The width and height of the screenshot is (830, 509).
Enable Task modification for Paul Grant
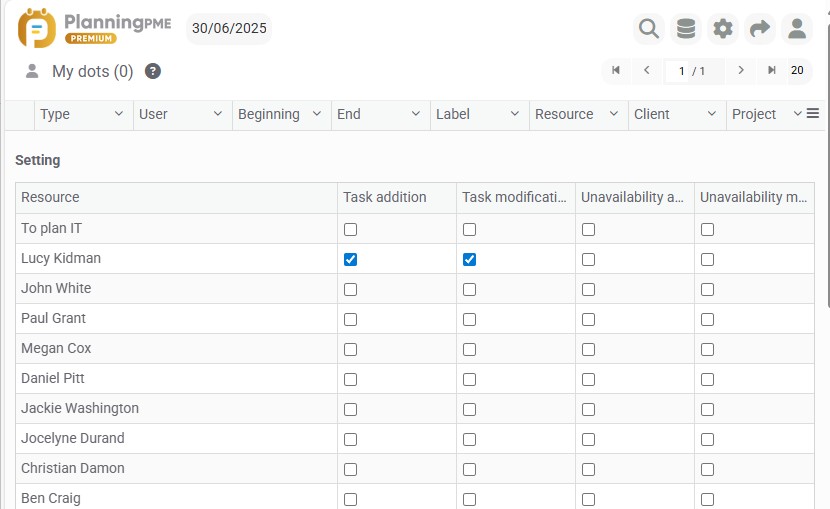click(x=470, y=320)
